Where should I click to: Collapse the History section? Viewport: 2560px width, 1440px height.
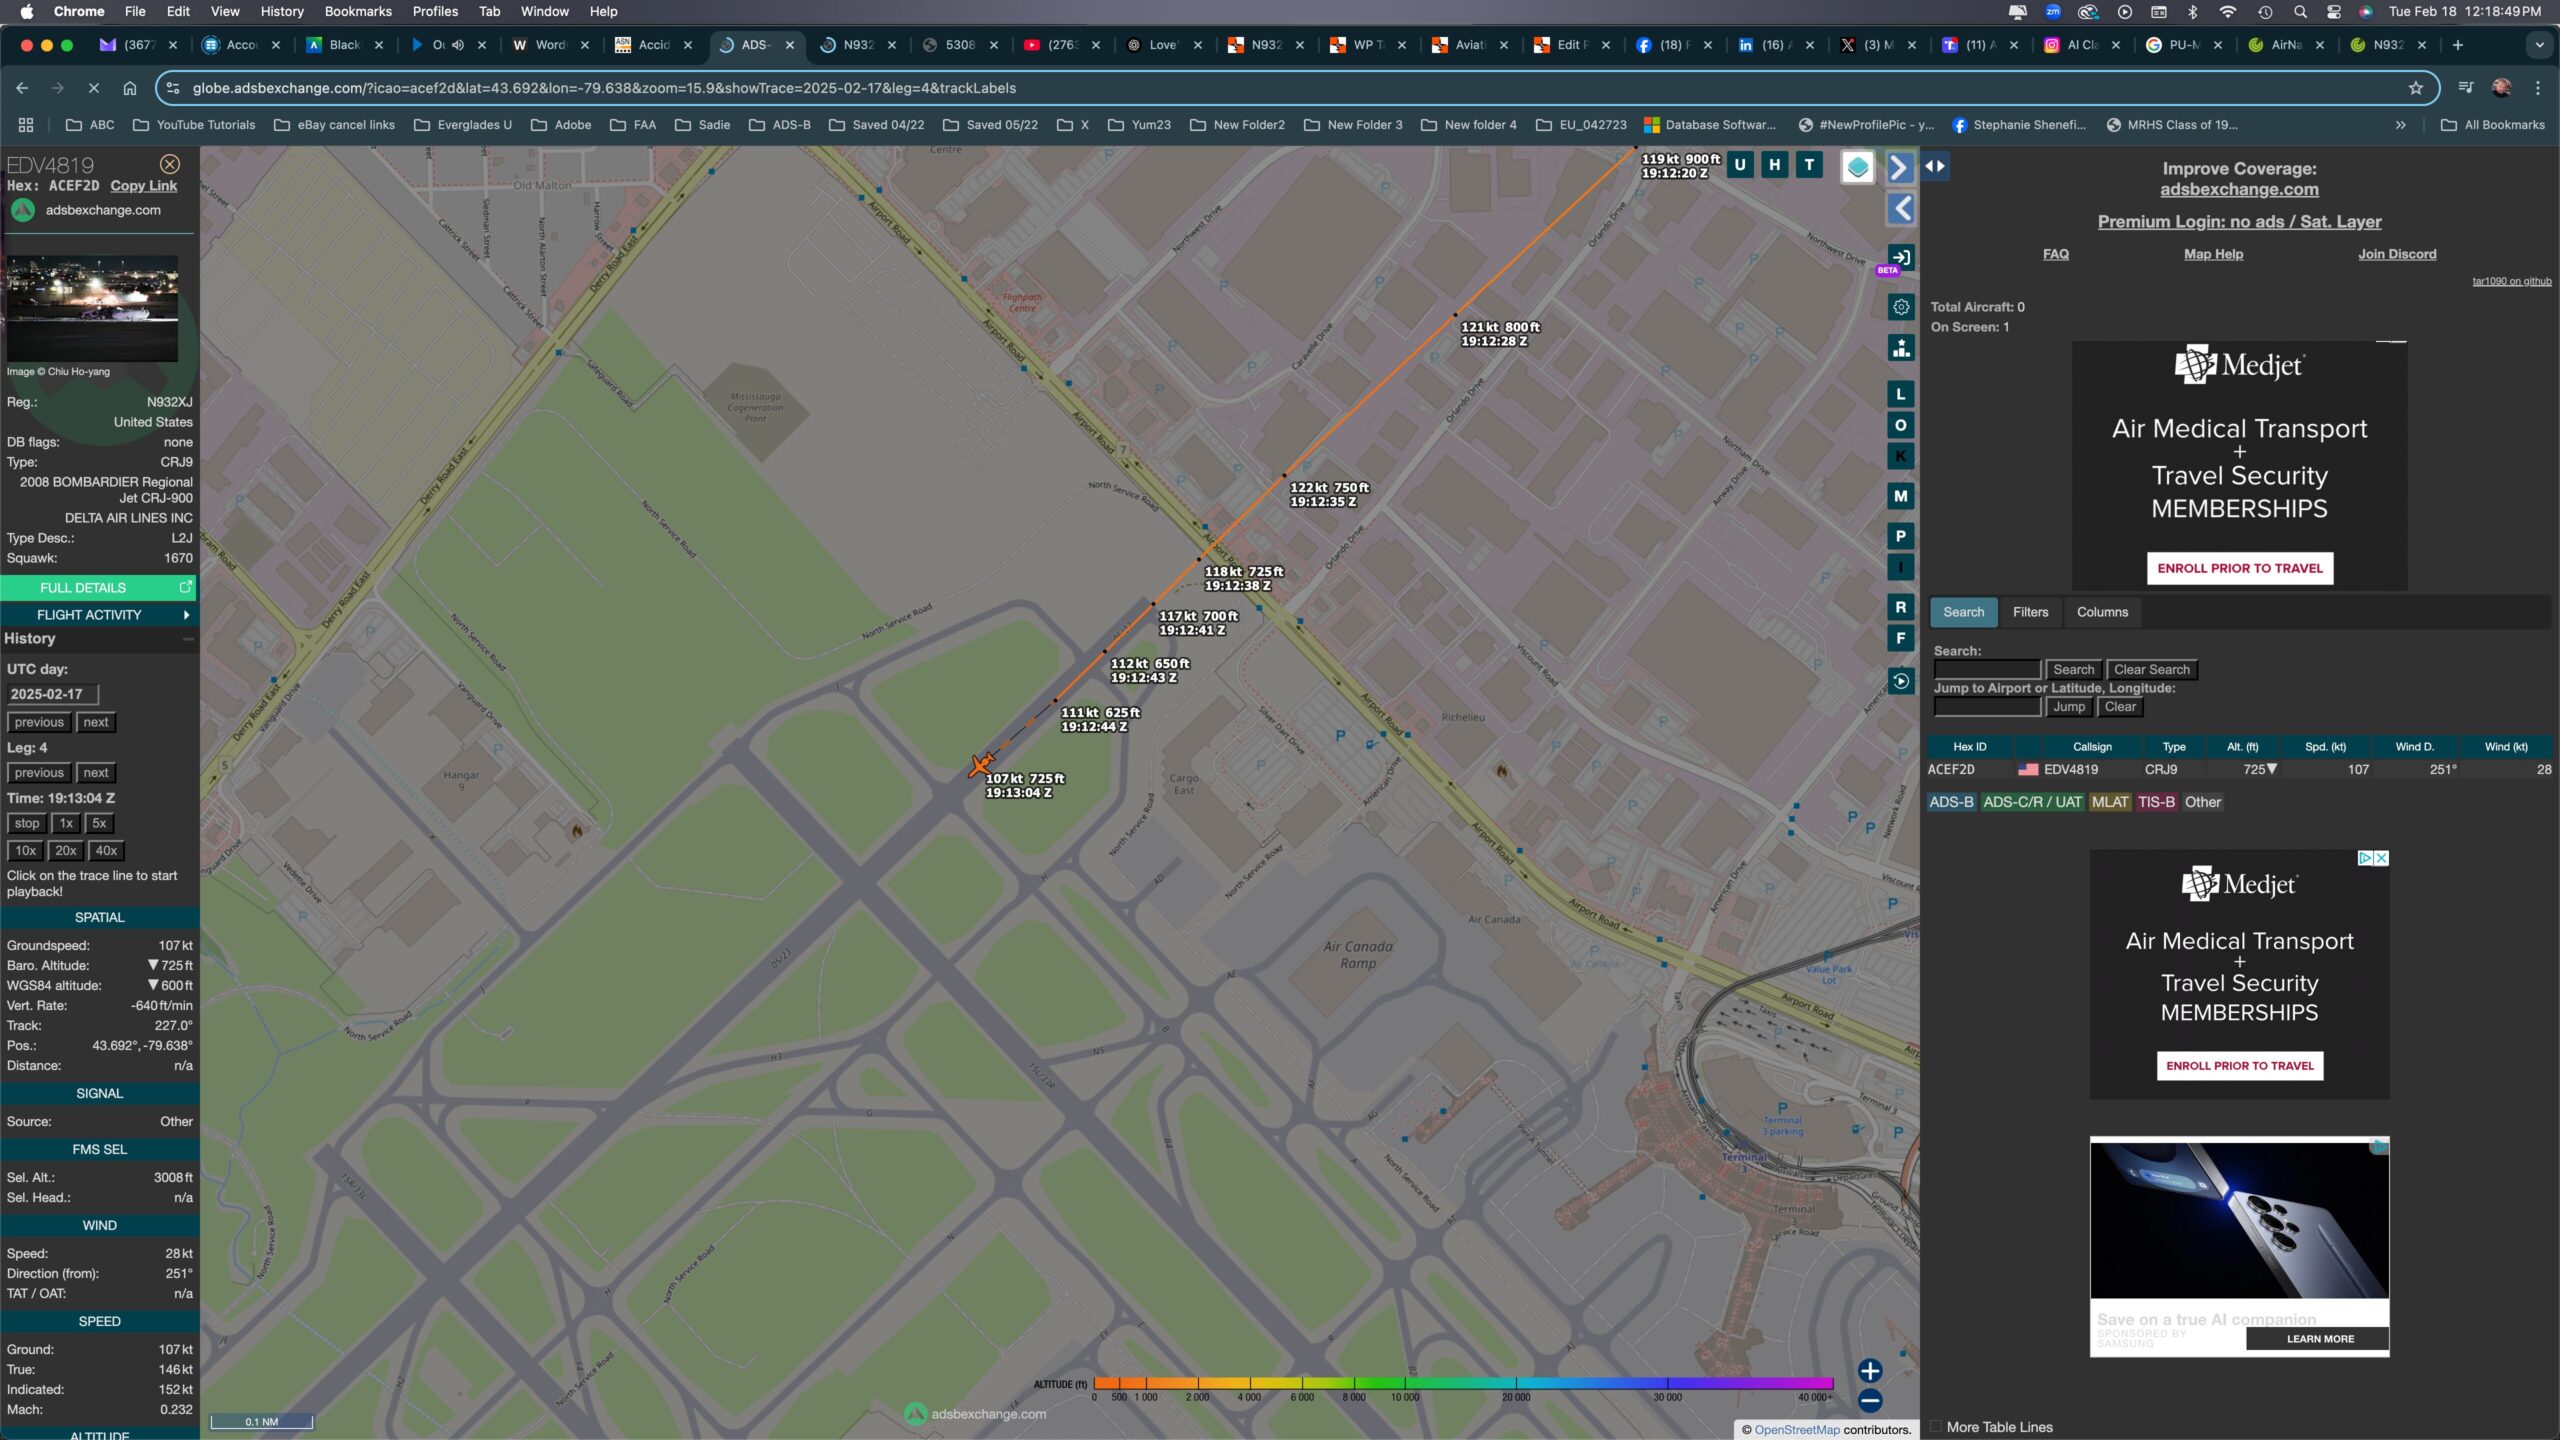coord(187,639)
